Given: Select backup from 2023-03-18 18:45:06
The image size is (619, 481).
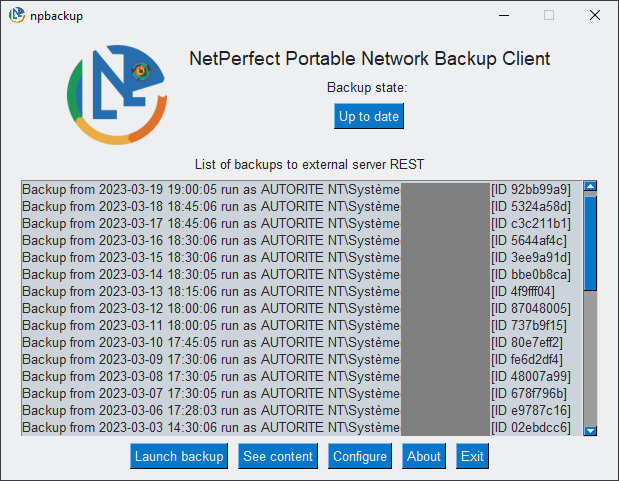Looking at the screenshot, I should pyautogui.click(x=302, y=207).
